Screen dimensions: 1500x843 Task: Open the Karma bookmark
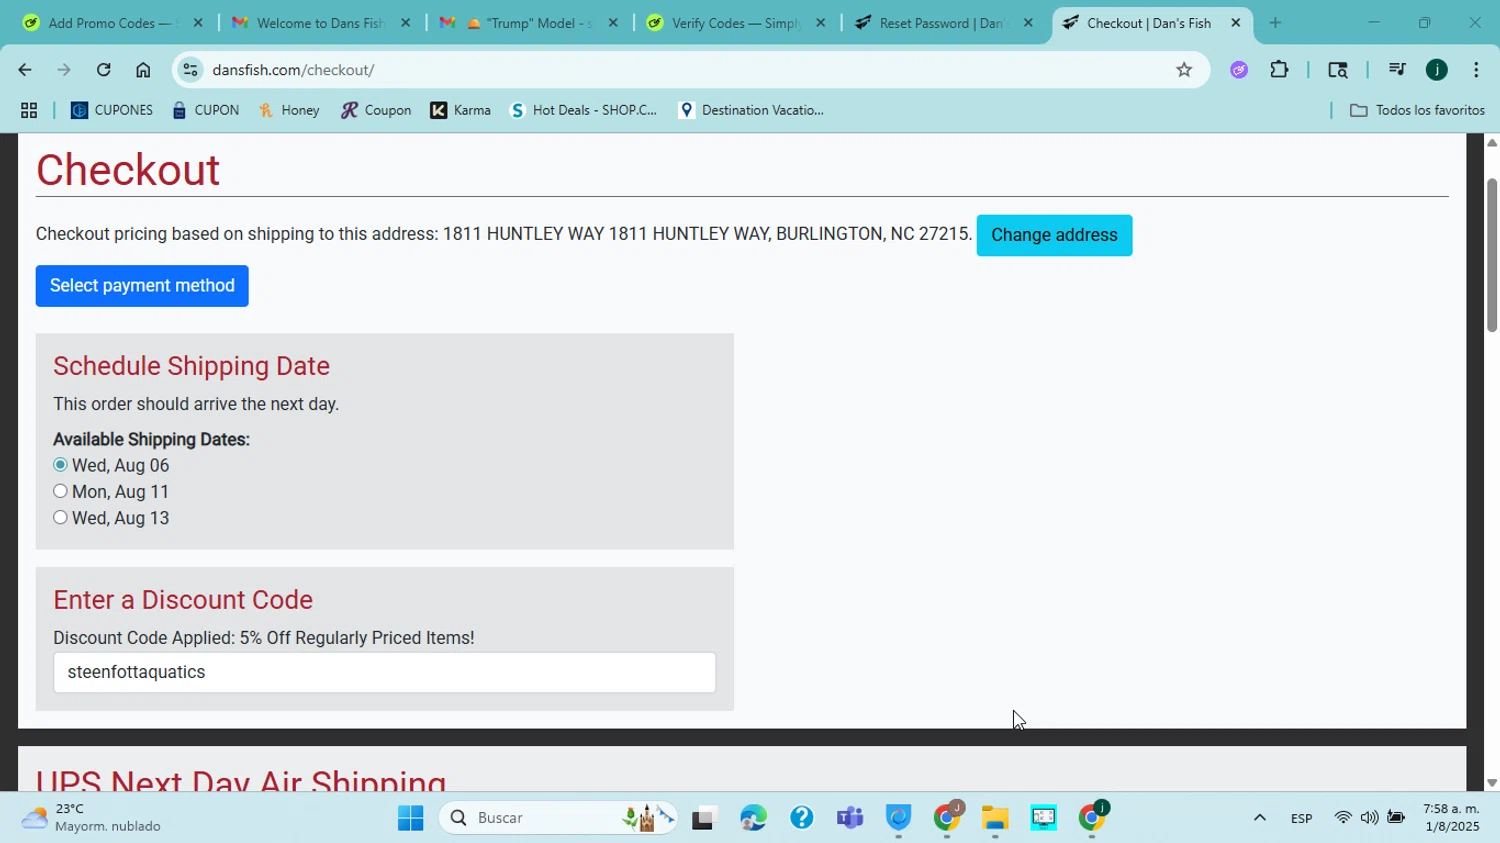(461, 111)
